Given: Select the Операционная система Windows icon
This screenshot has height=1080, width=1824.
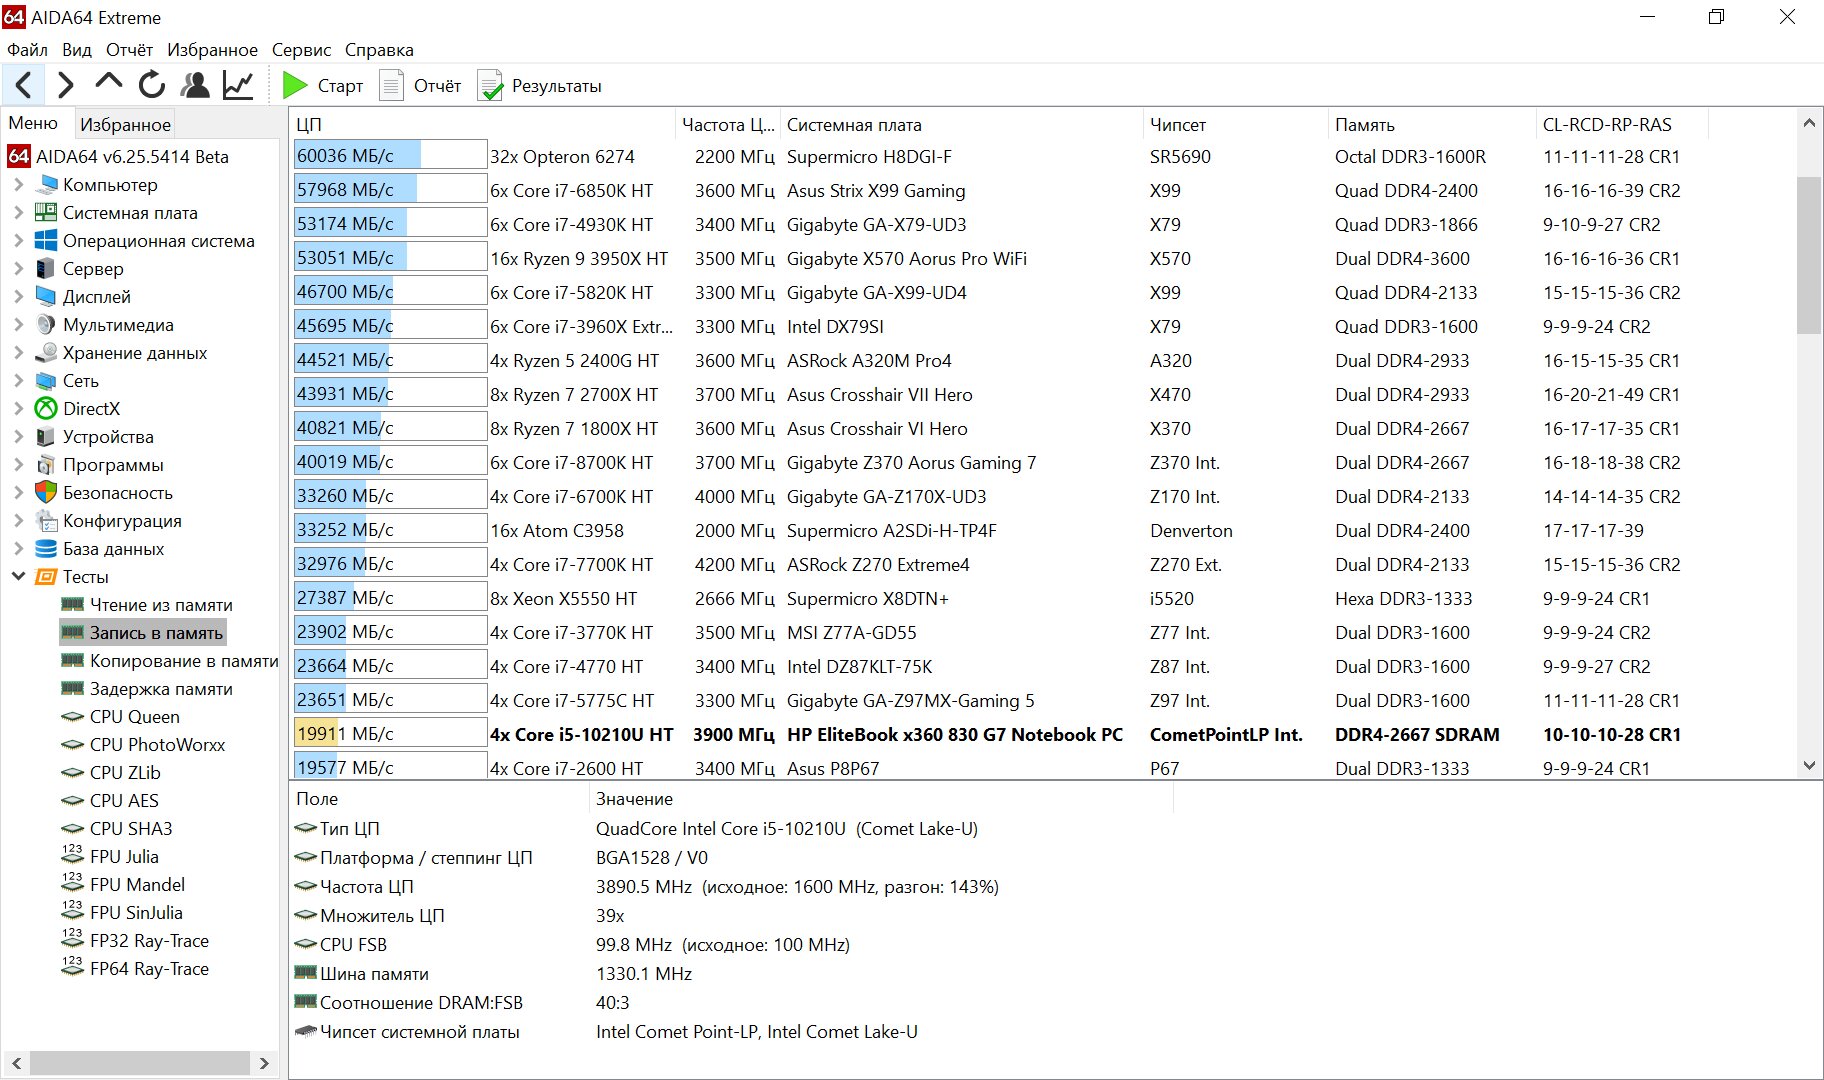Looking at the screenshot, I should pos(46,241).
